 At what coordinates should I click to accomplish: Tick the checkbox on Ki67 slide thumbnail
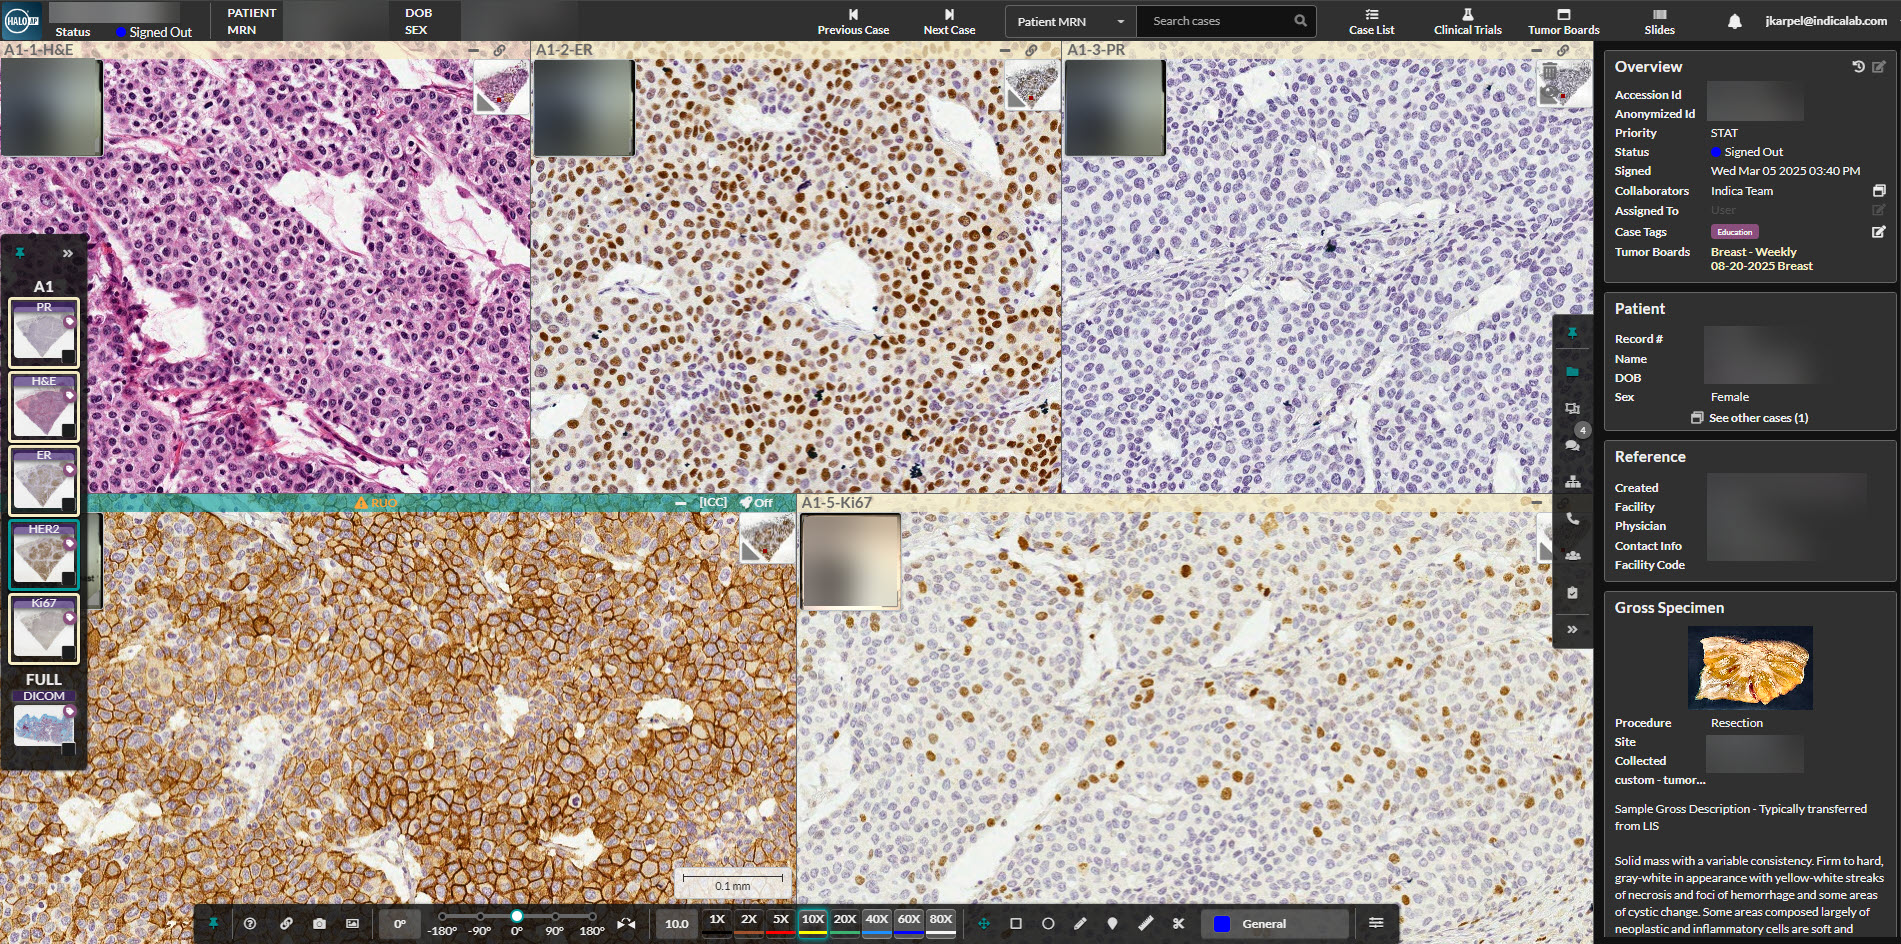[x=68, y=653]
